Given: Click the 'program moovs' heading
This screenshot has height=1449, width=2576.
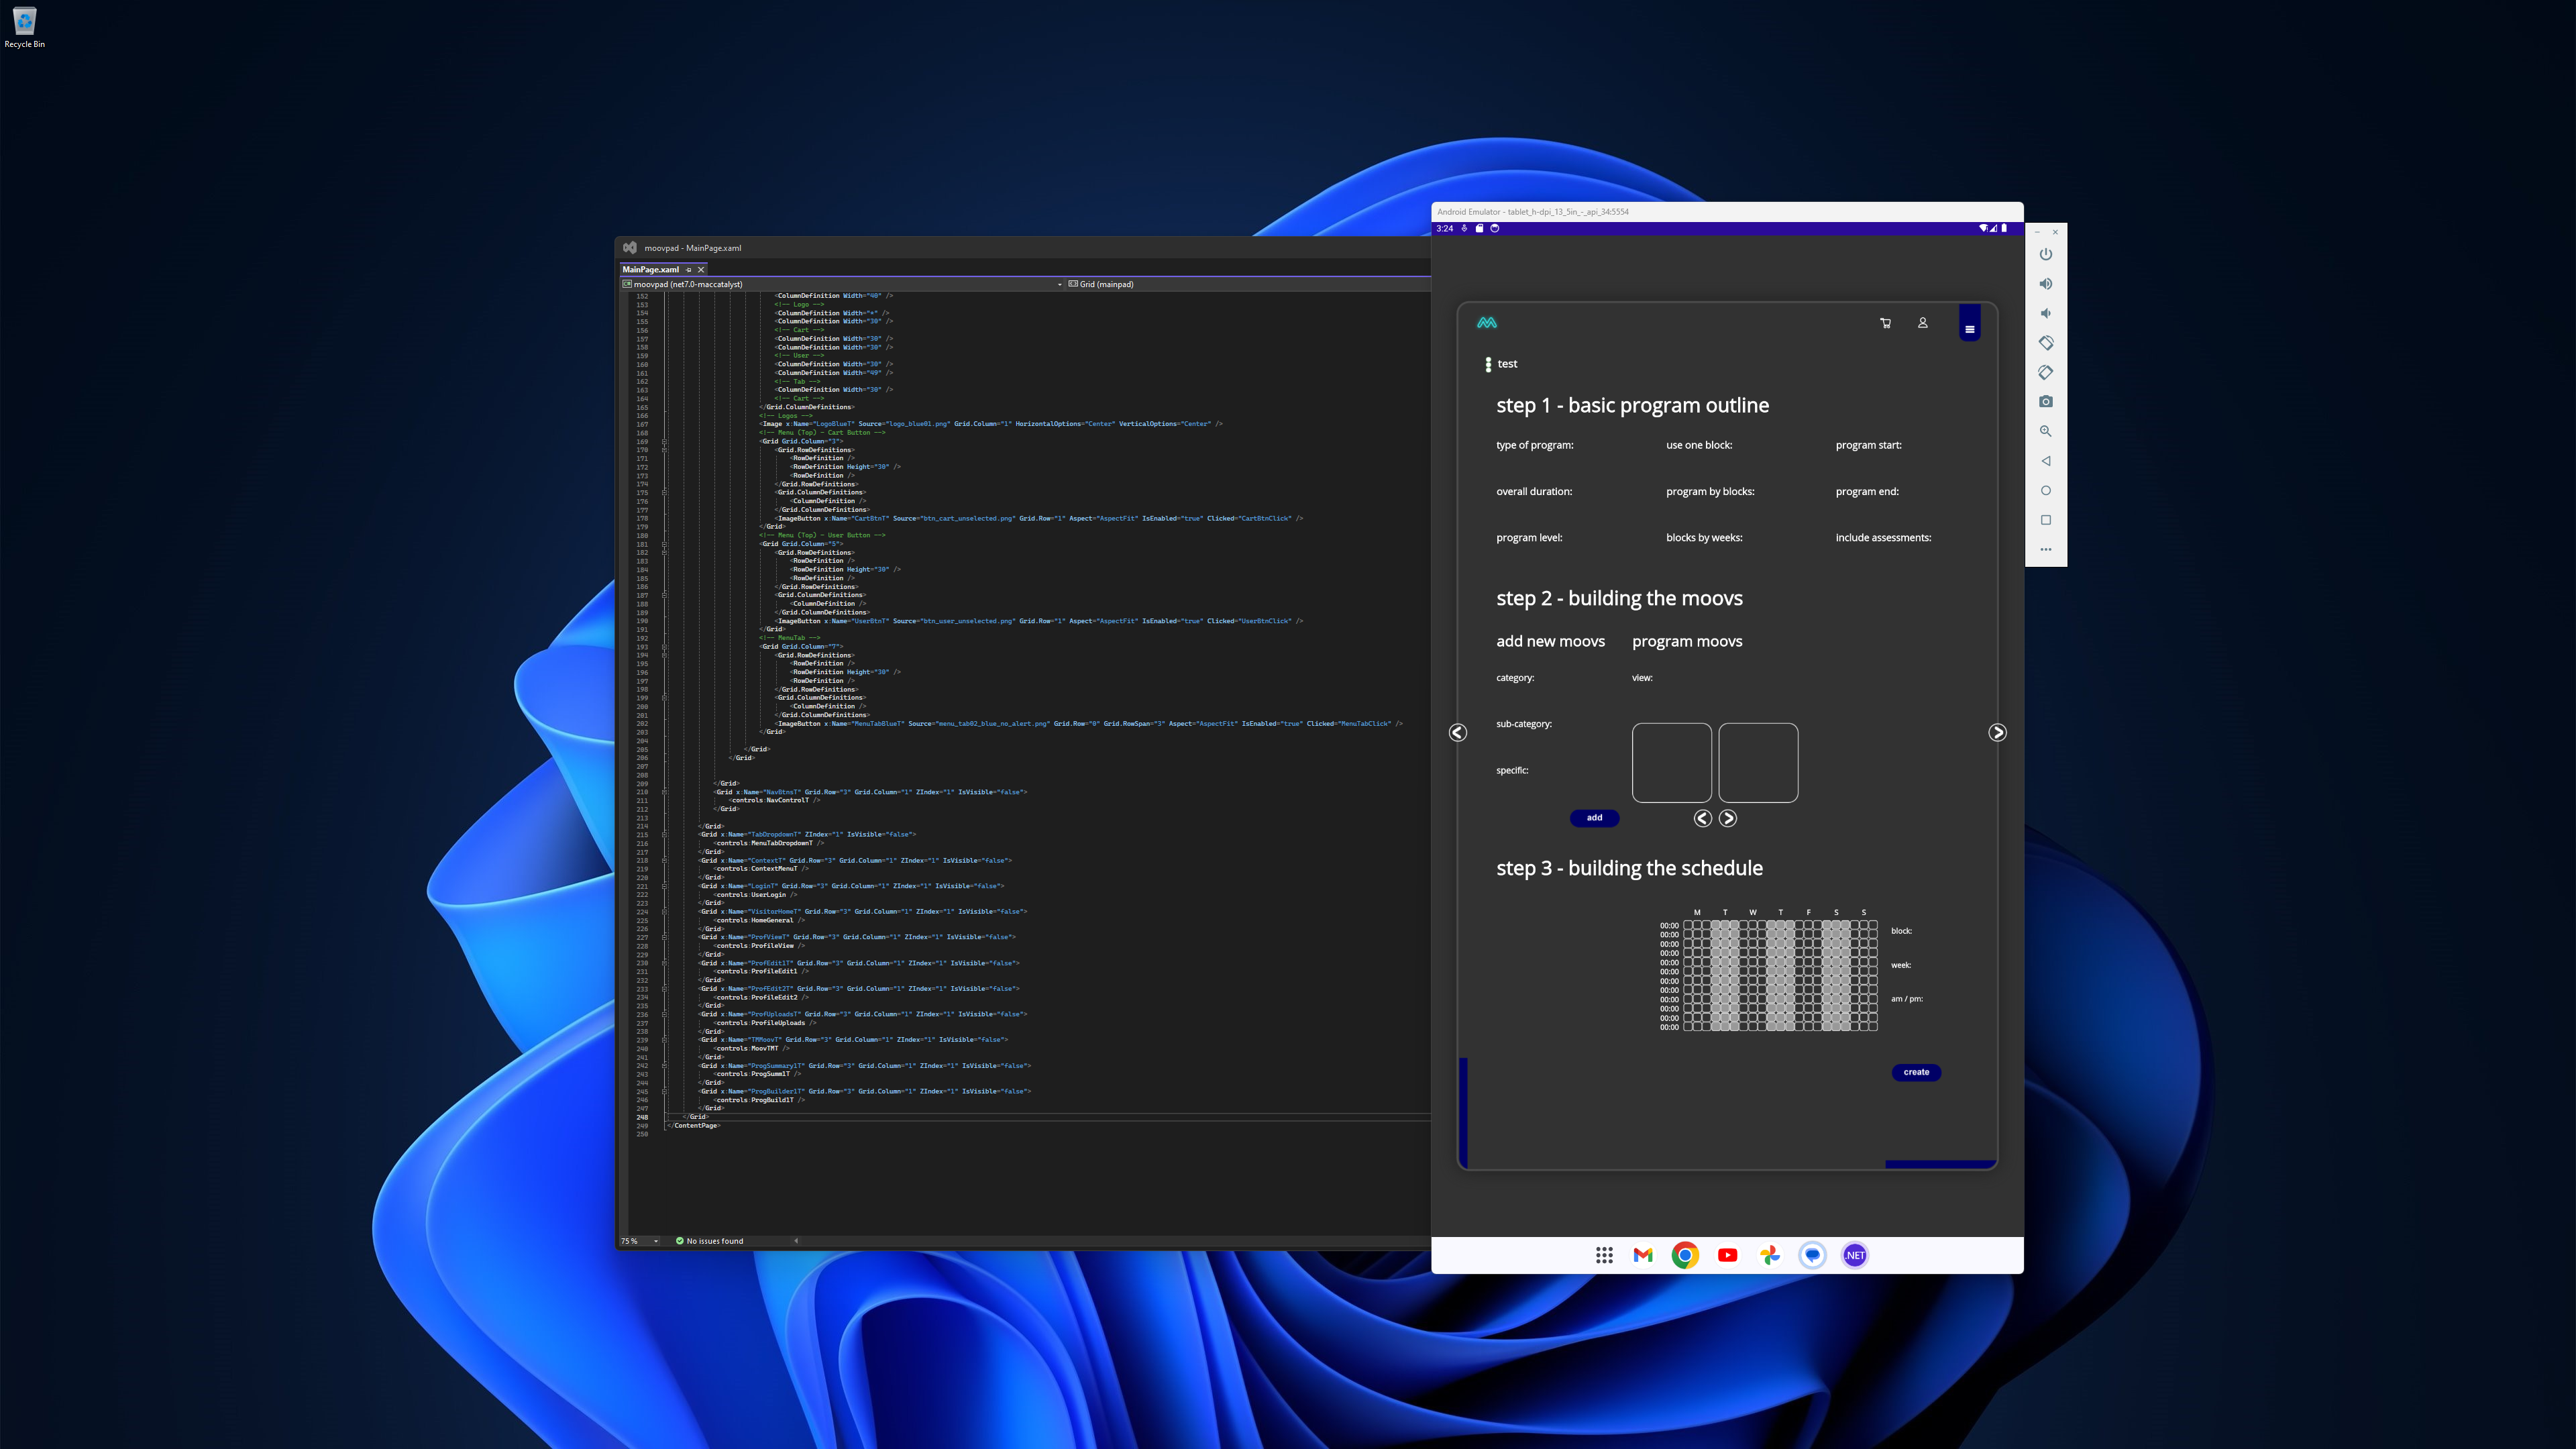Looking at the screenshot, I should 1687,641.
